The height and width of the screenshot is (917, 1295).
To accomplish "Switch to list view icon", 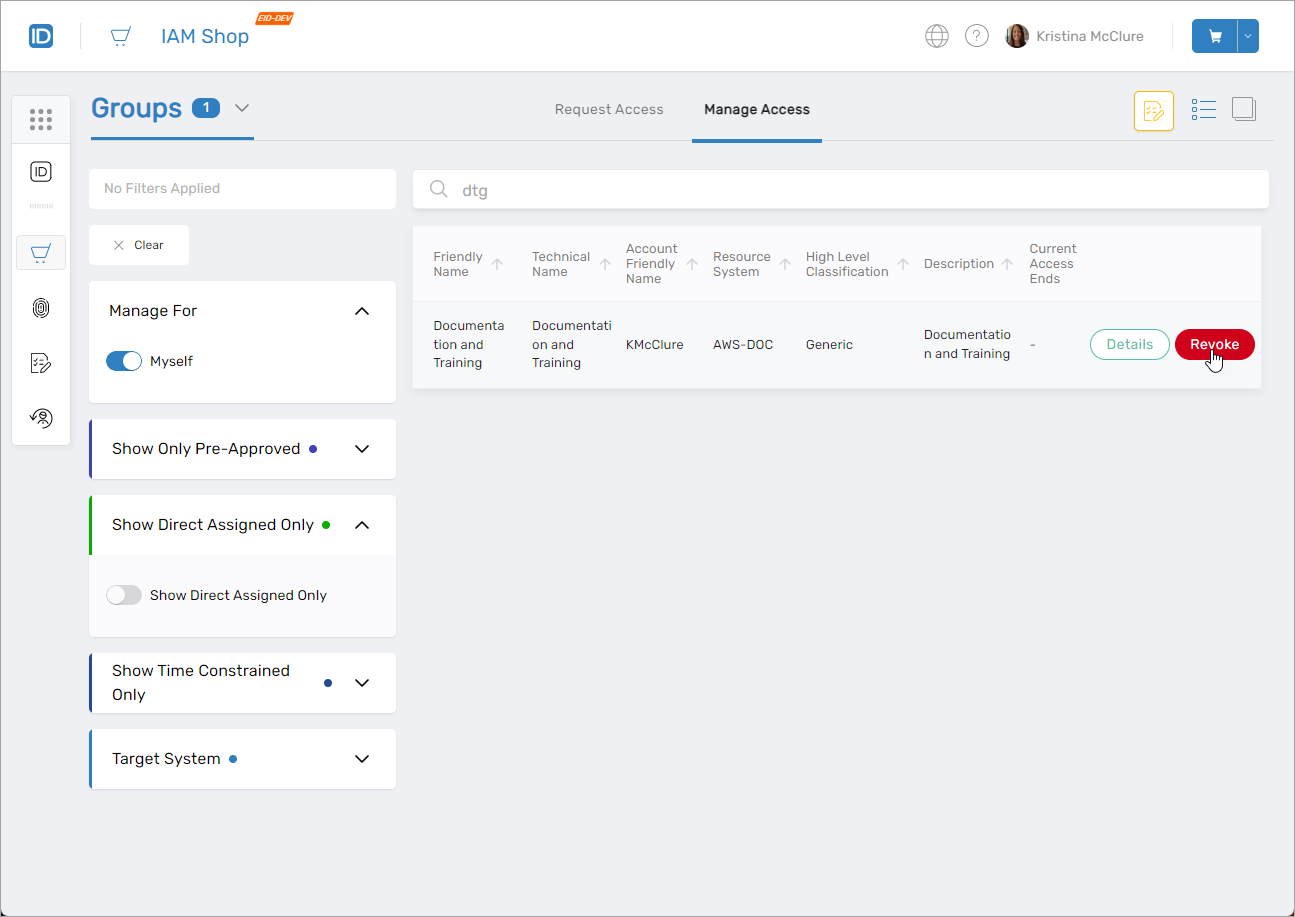I will [1203, 110].
